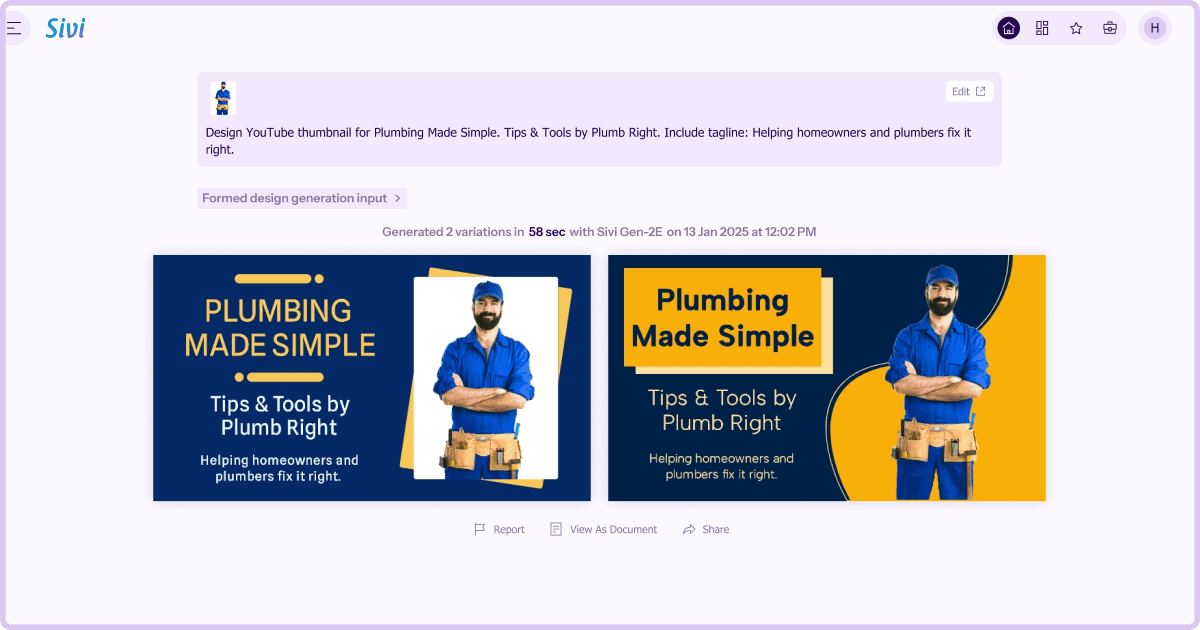The height and width of the screenshot is (630, 1200).
Task: Open the left Plumbing Made Simple thumbnail variation
Action: coord(371,377)
